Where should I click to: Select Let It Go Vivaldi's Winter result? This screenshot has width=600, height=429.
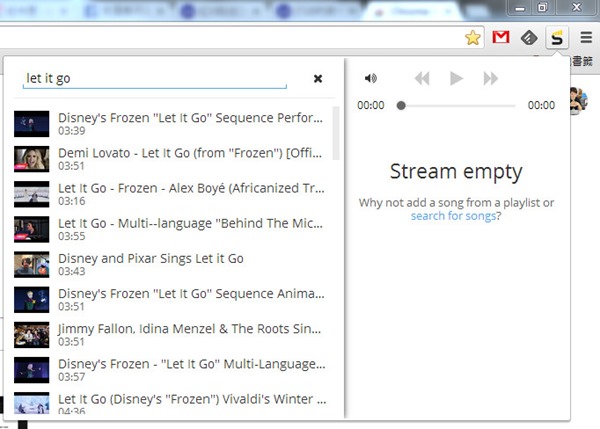tap(172, 404)
